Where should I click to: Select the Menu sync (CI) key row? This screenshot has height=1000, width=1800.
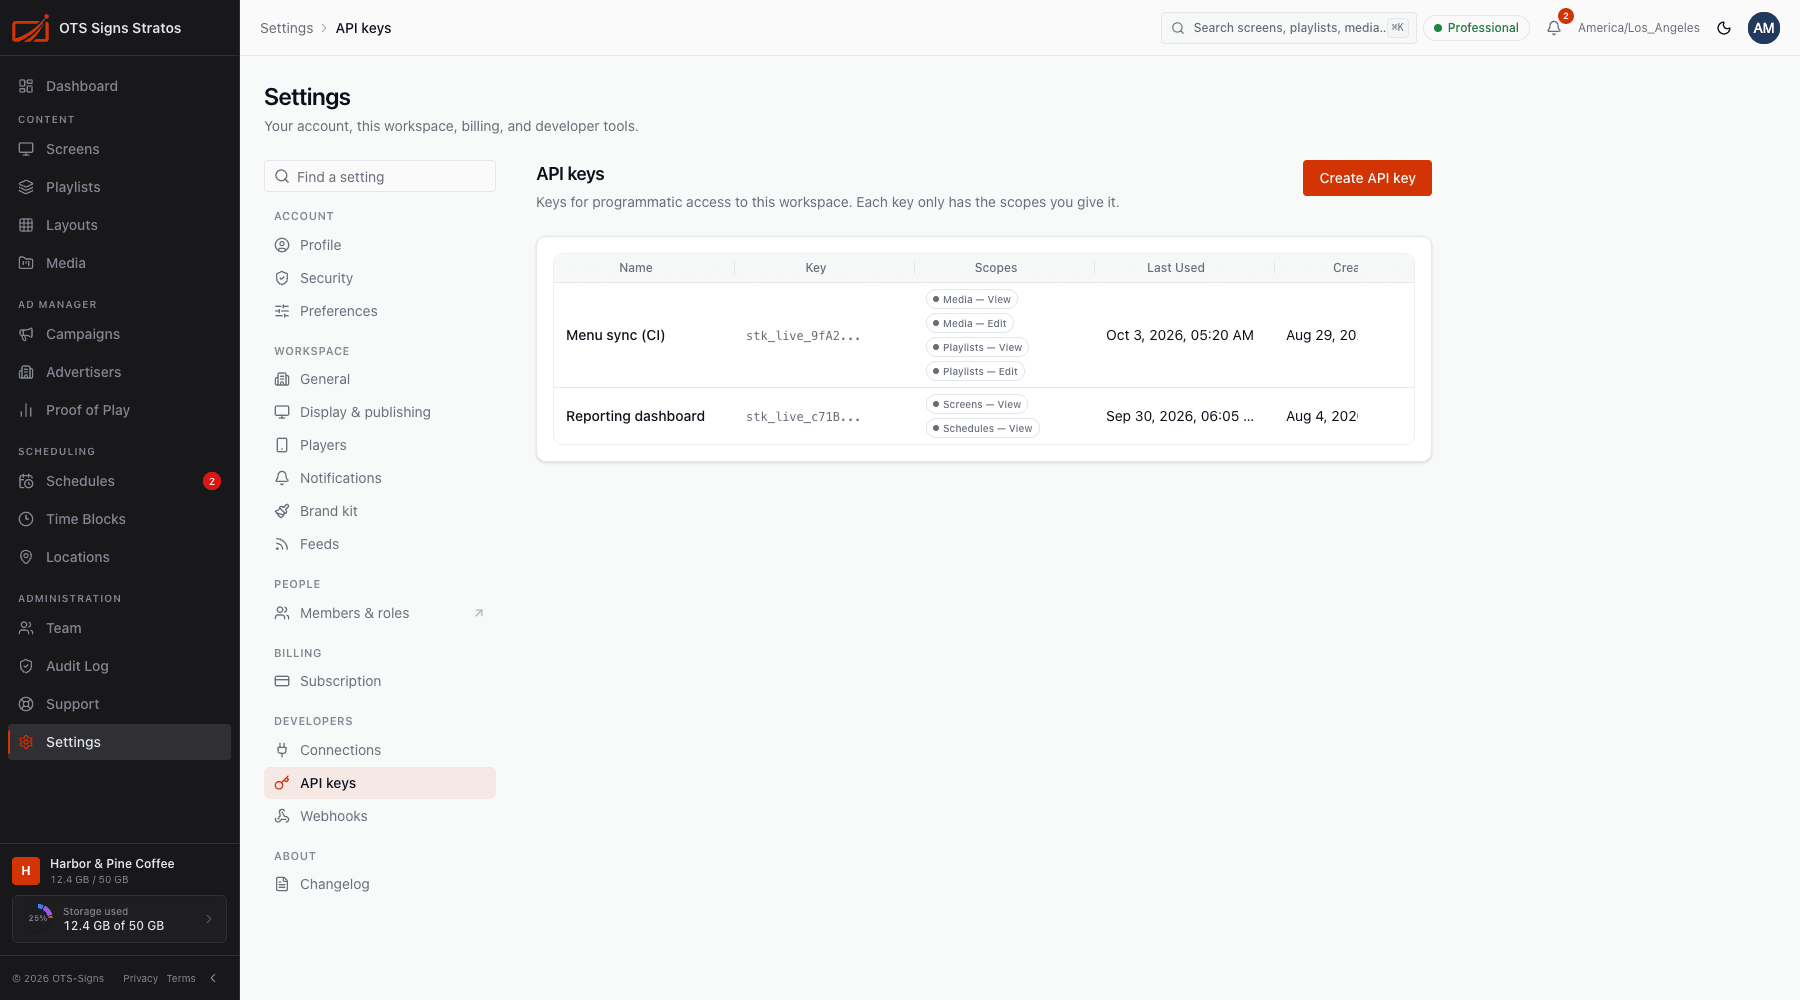[984, 335]
